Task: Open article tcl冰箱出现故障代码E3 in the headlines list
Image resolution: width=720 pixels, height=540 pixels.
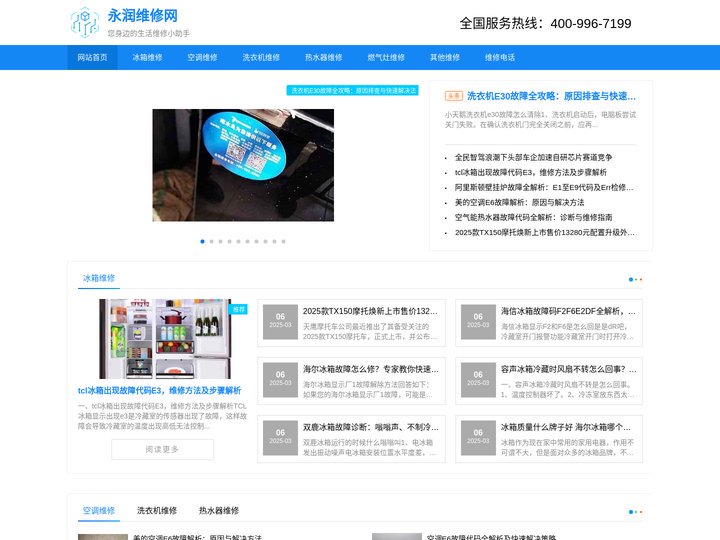Action: [x=531, y=172]
